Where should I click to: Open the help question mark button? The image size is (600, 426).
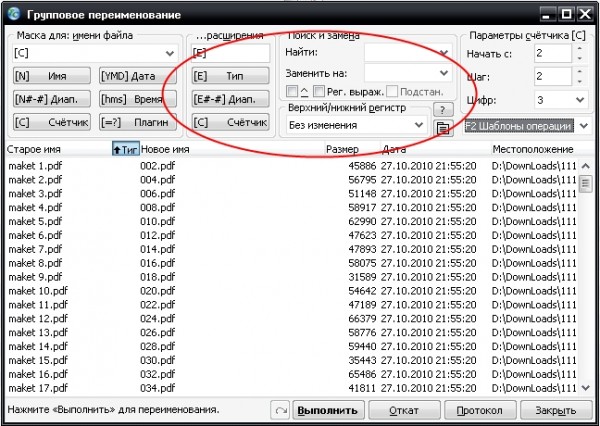[x=443, y=110]
